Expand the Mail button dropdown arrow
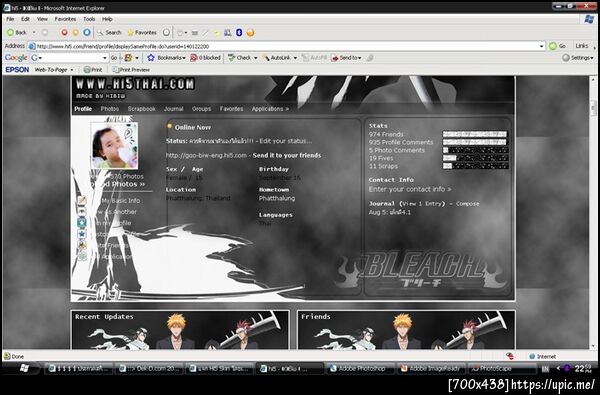The image size is (600, 395). 186,33
